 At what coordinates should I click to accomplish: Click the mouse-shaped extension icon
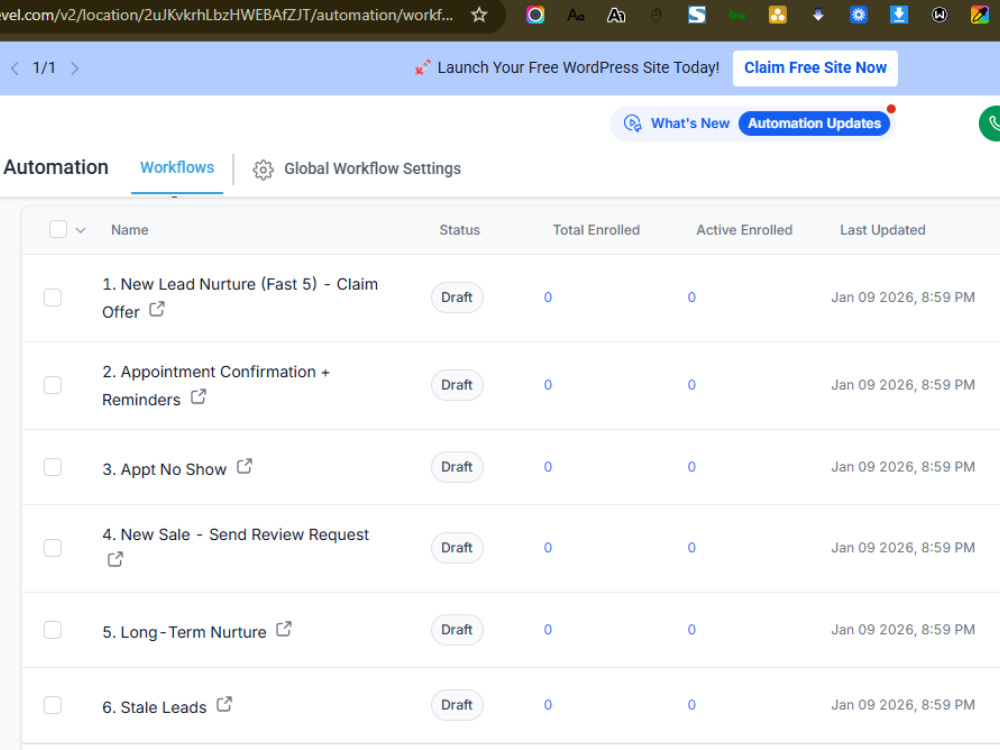[656, 15]
